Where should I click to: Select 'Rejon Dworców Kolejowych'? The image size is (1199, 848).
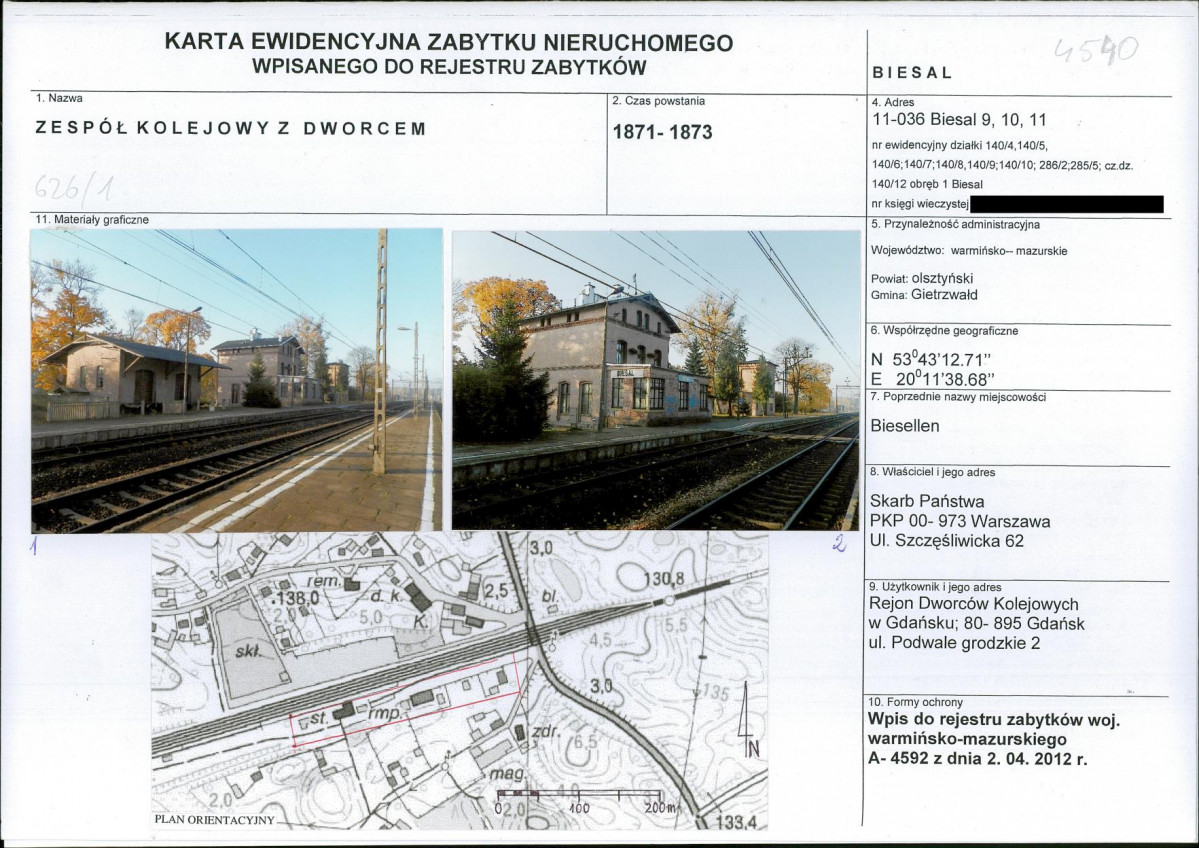pyautogui.click(x=974, y=604)
